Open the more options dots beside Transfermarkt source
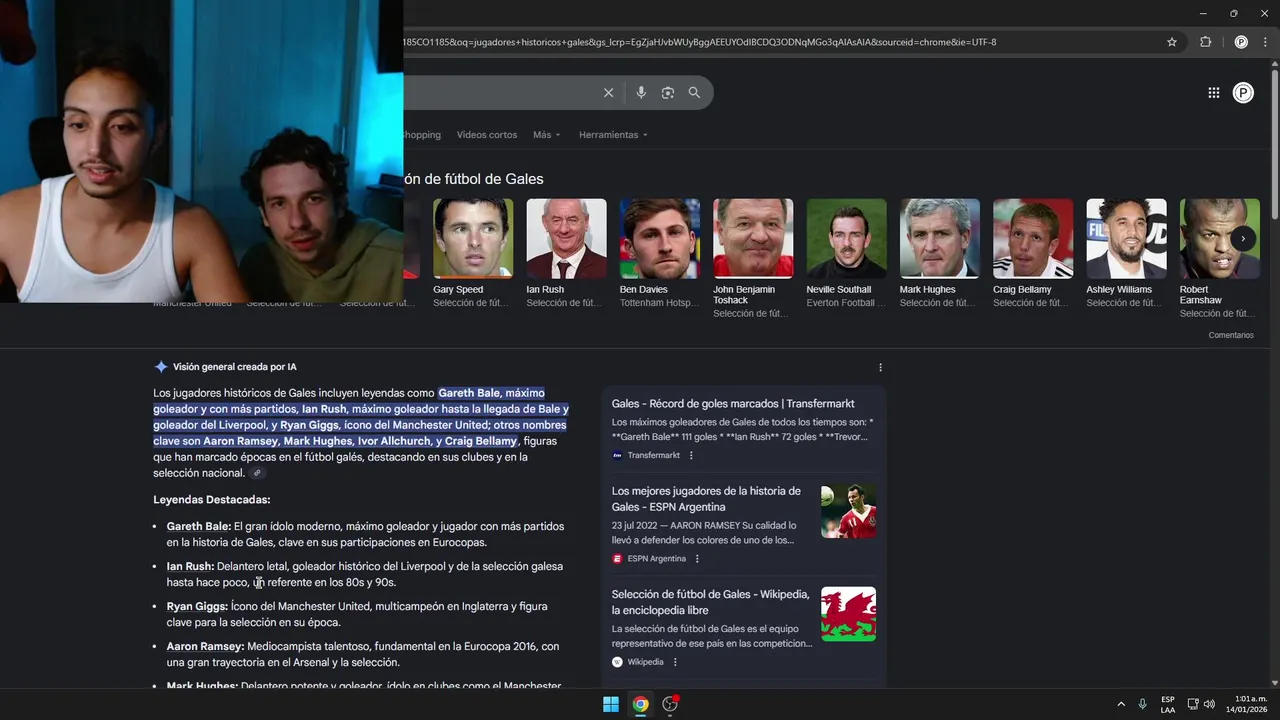The width and height of the screenshot is (1280, 720). pos(691,455)
